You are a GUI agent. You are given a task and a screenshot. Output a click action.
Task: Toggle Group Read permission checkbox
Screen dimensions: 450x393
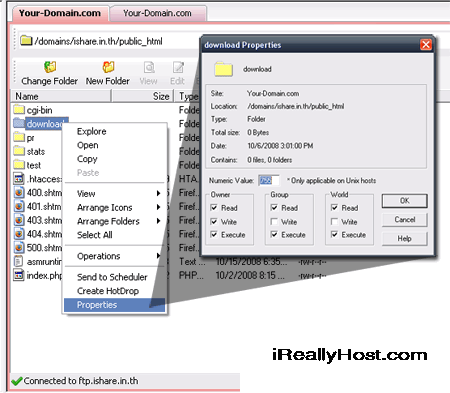click(x=274, y=208)
